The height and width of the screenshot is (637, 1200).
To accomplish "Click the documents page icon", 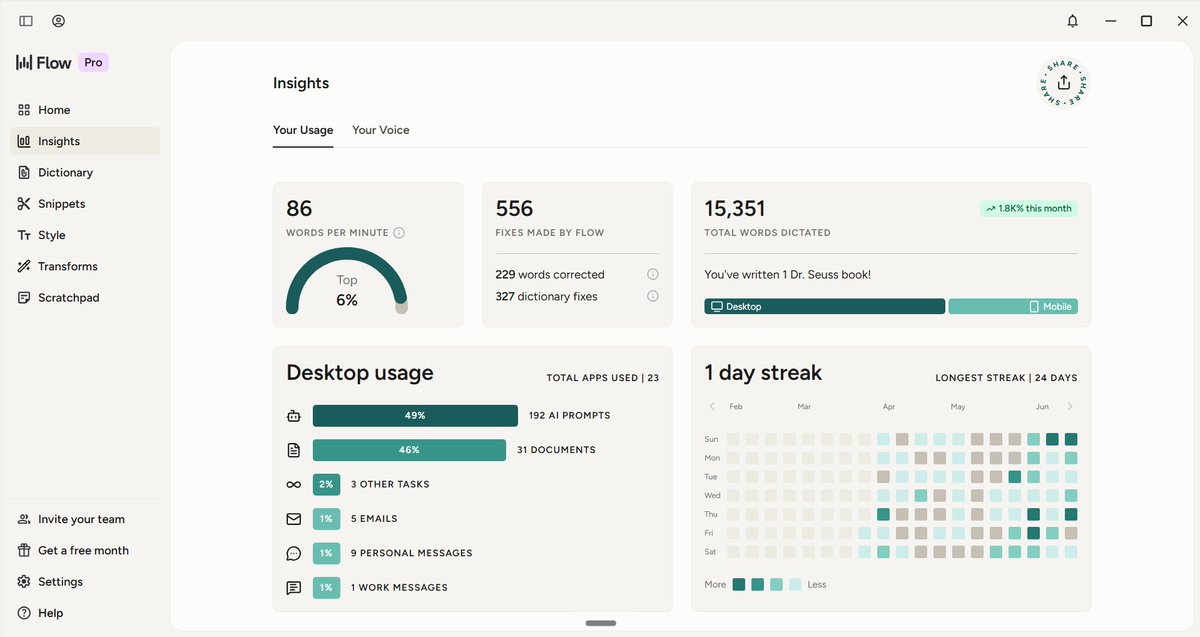I will (x=294, y=450).
